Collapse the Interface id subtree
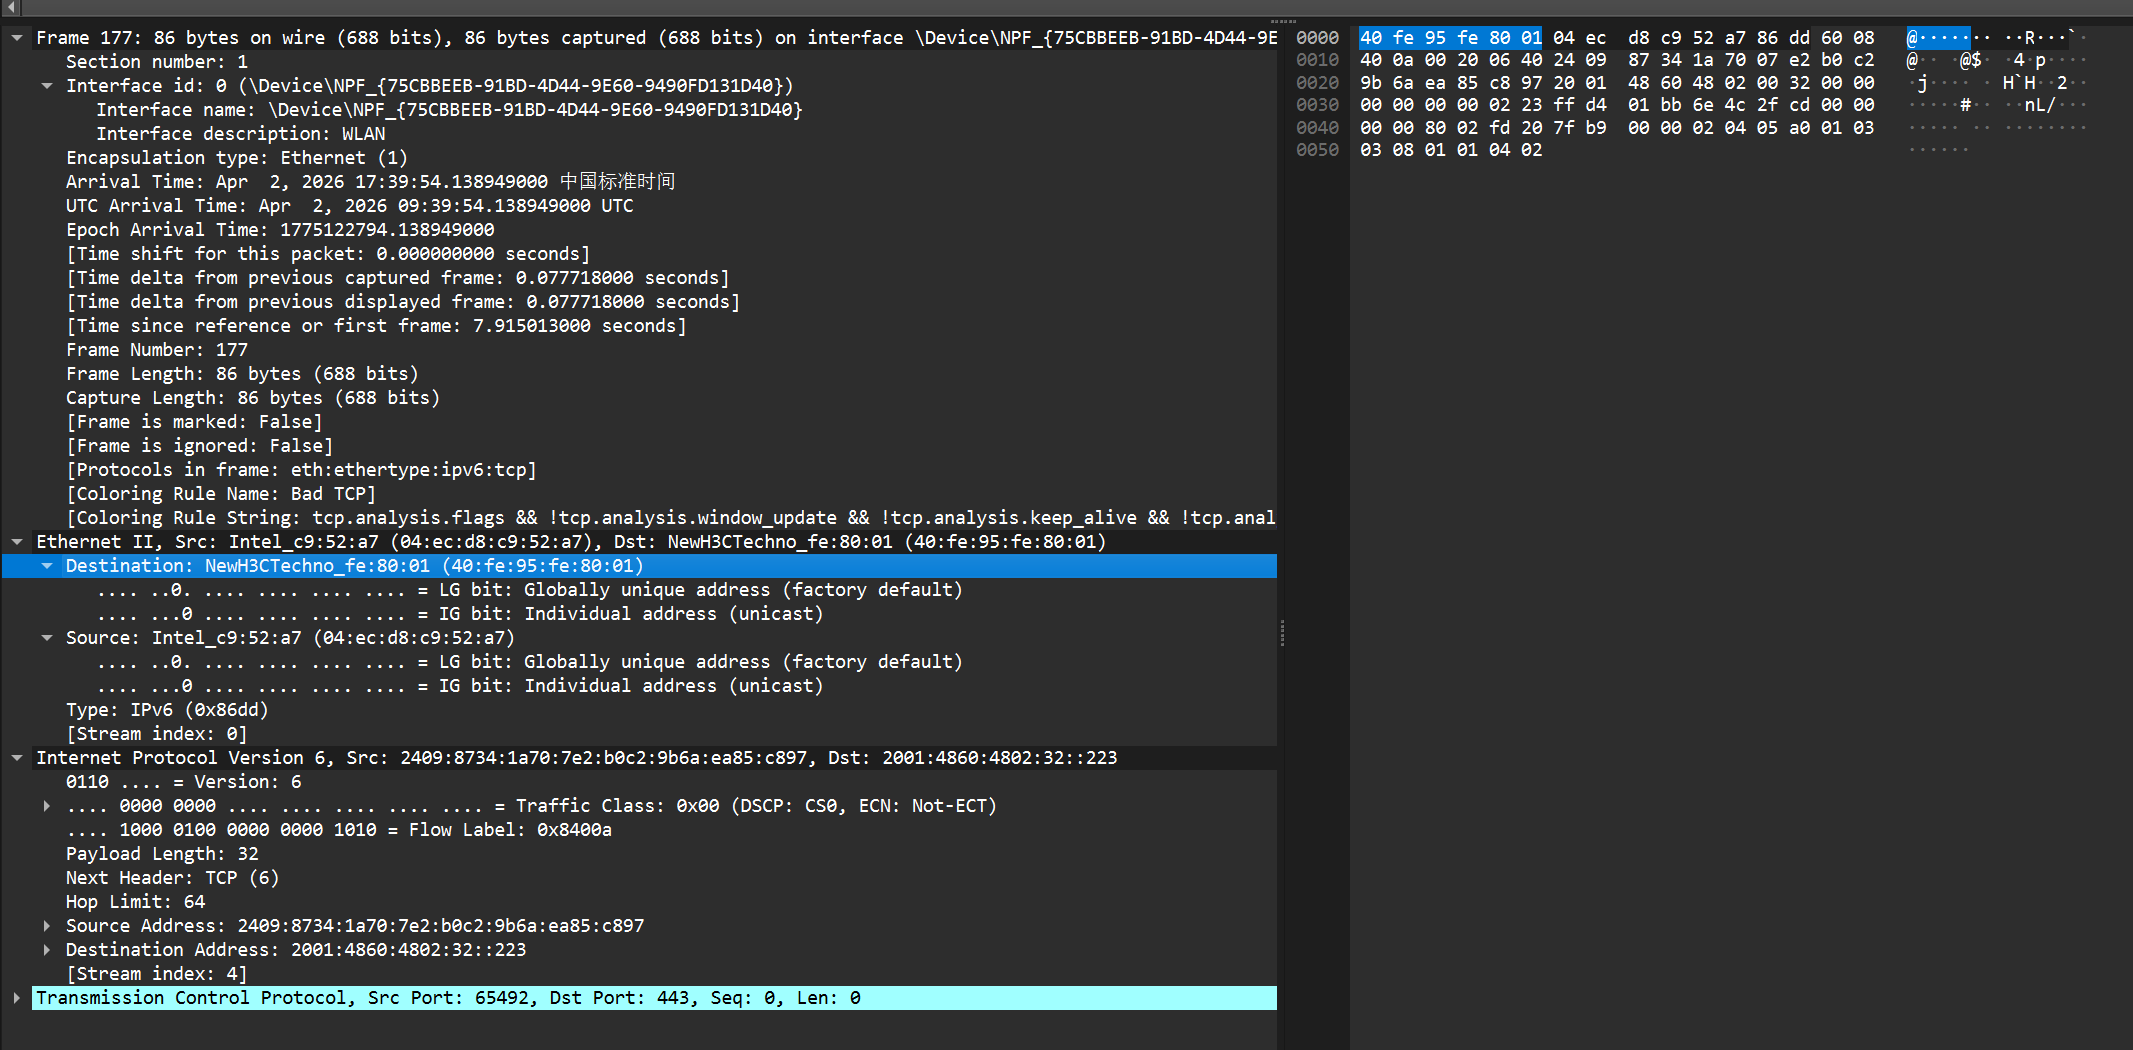This screenshot has width=2133, height=1050. [47, 86]
